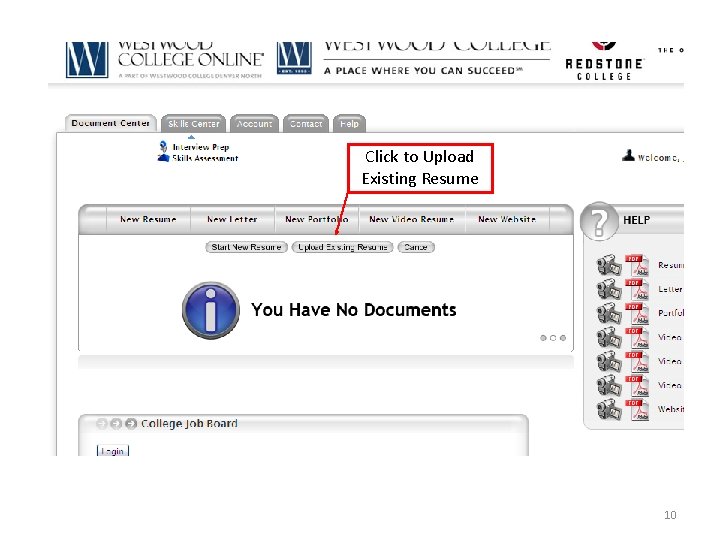Select New Video Resume option
Image resolution: width=720 pixels, height=540 pixels.
(x=411, y=219)
